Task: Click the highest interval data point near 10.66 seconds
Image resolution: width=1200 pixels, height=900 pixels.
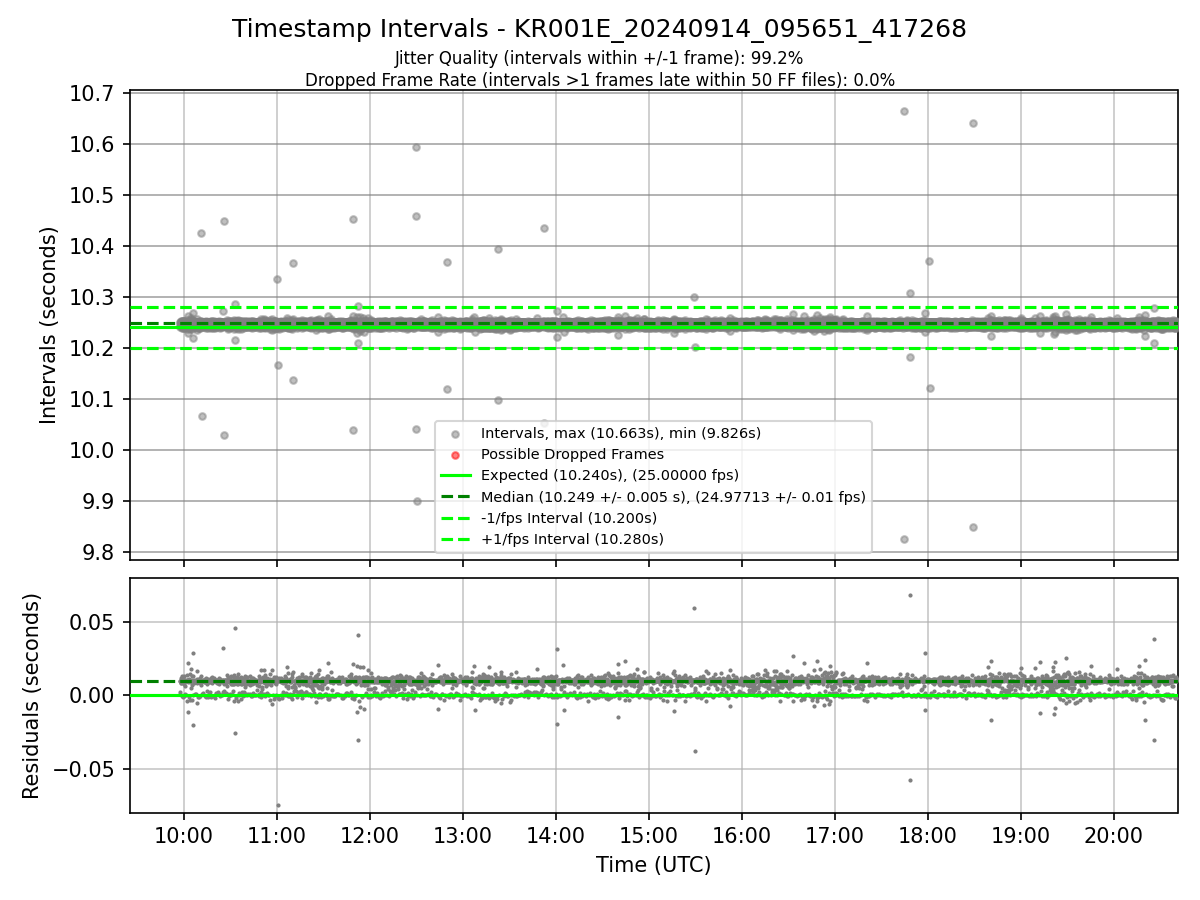Action: click(904, 111)
